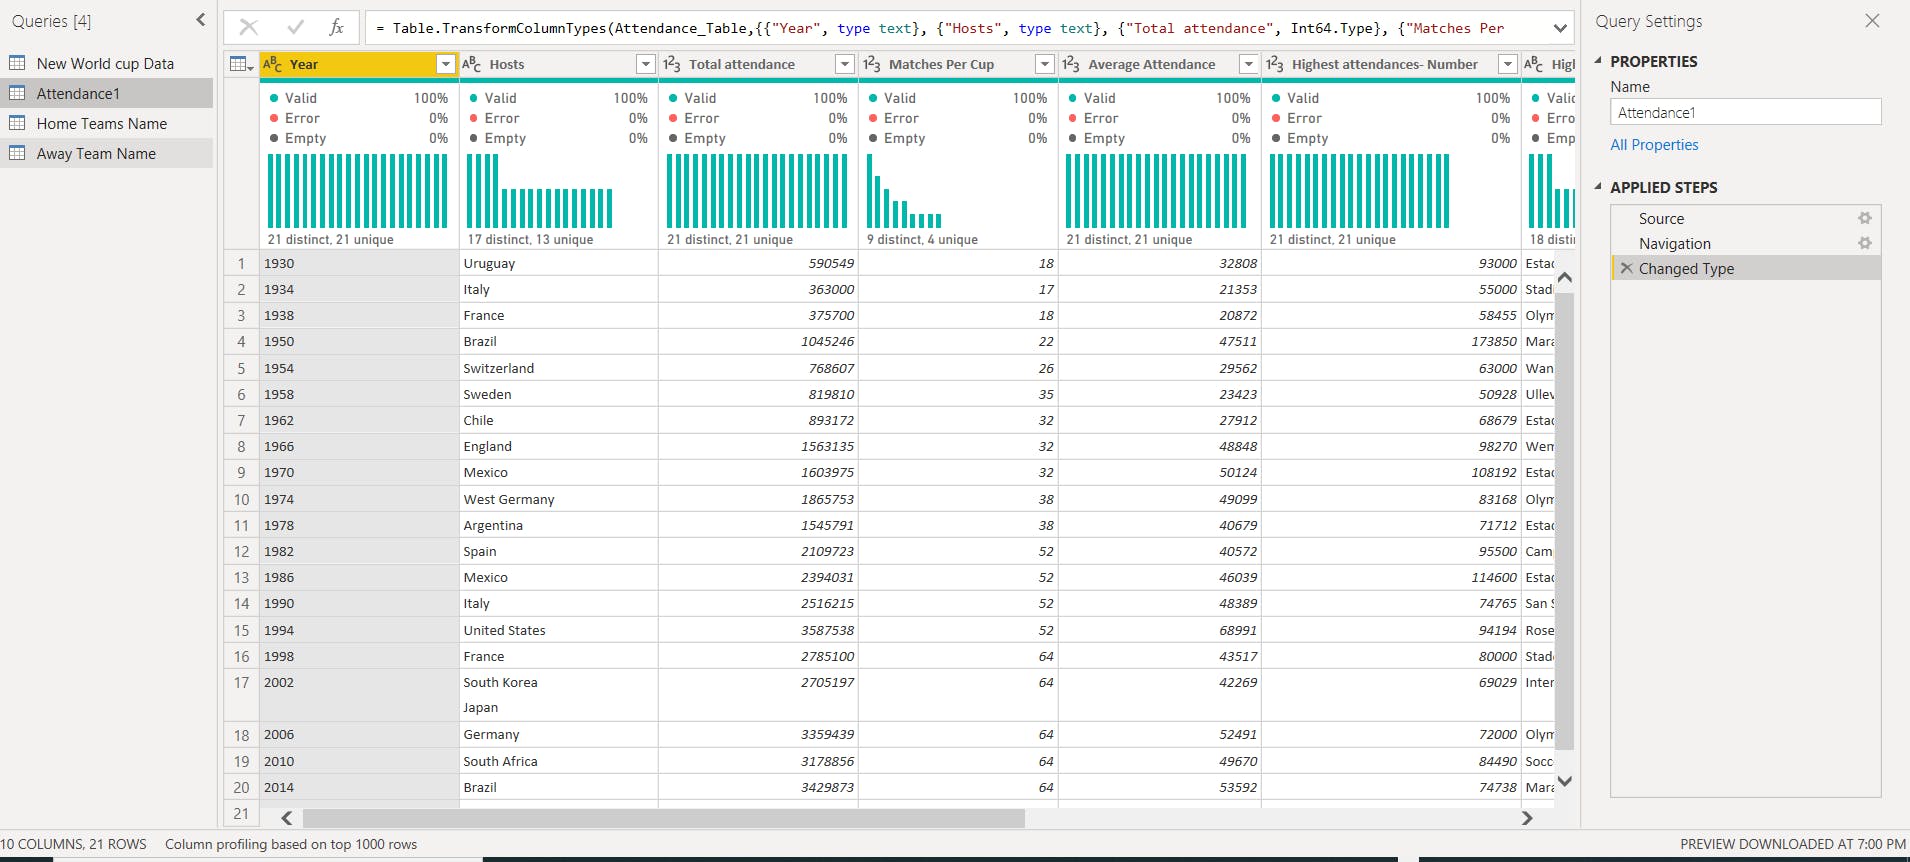Select the Away Team Name query
The image size is (1910, 862).
106,153
